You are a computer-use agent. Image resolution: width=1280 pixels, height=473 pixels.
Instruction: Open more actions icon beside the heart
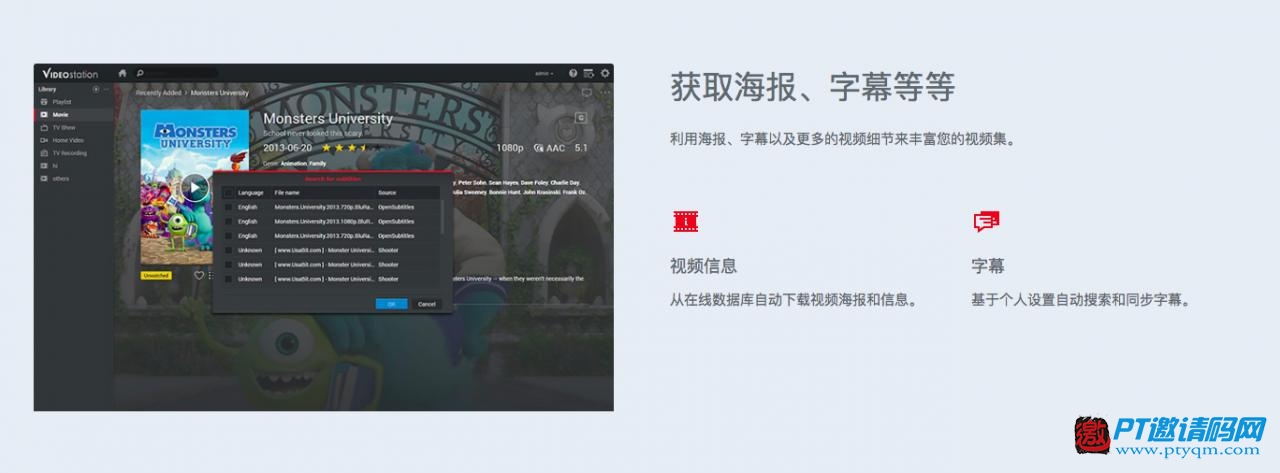point(210,275)
